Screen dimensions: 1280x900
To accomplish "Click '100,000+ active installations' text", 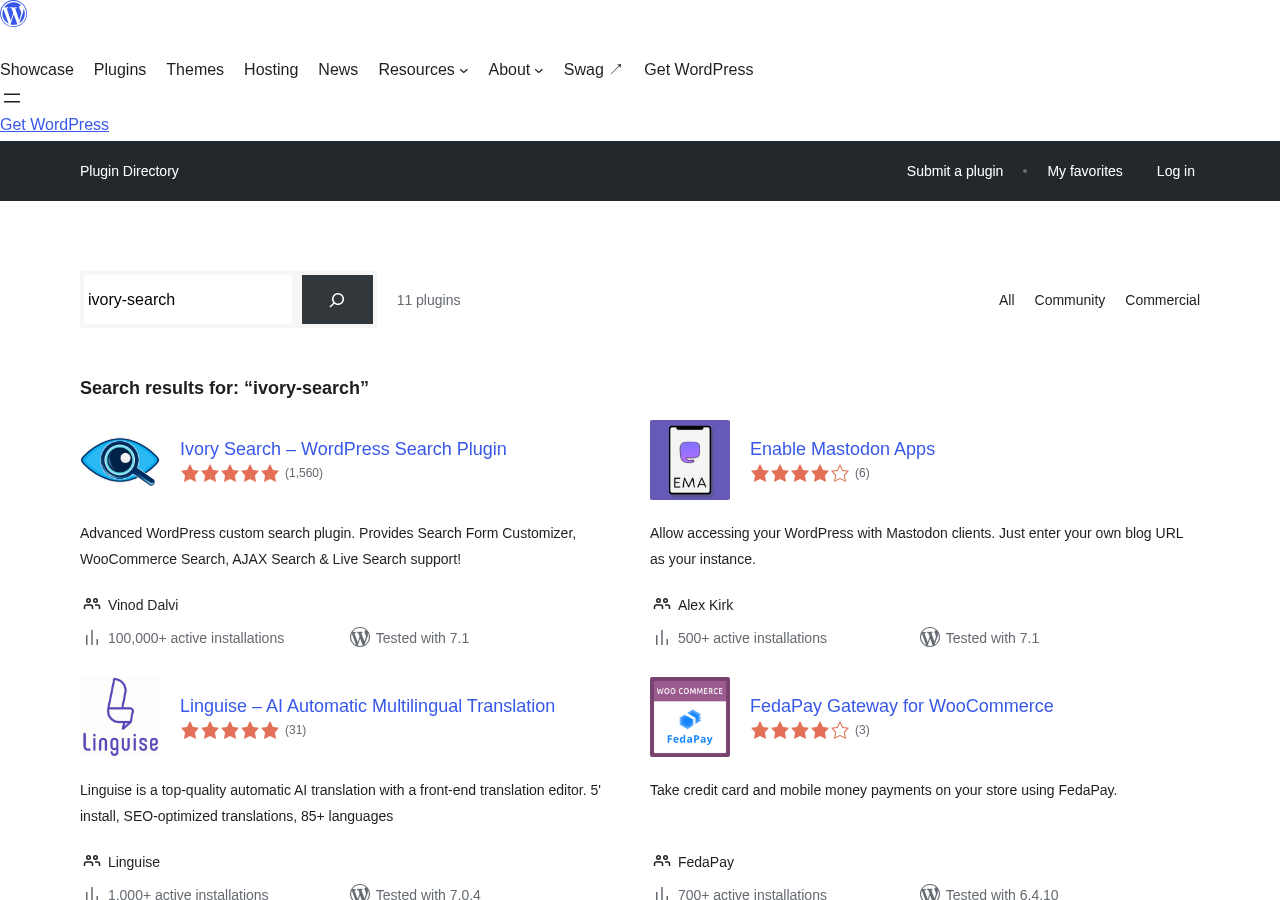I will [x=196, y=638].
